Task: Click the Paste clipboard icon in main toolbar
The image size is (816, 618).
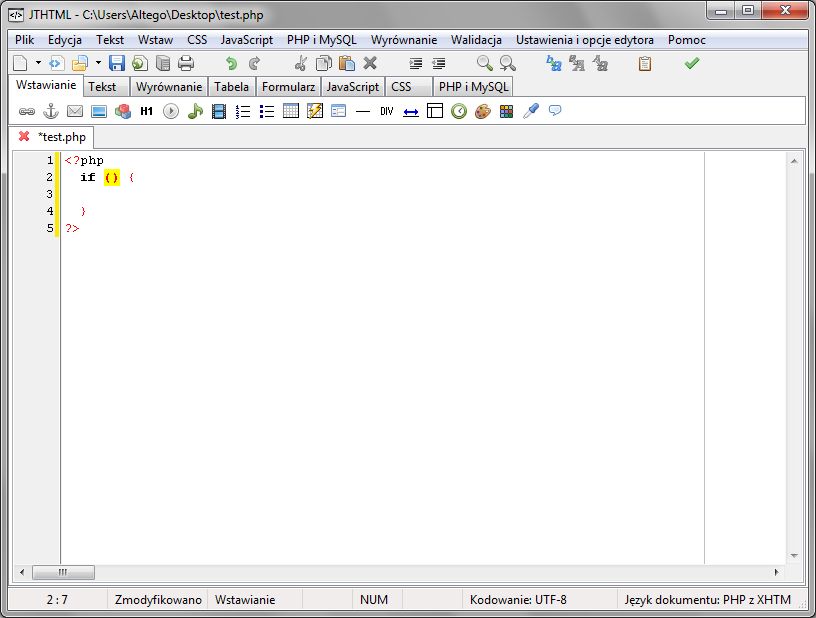Action: [347, 63]
